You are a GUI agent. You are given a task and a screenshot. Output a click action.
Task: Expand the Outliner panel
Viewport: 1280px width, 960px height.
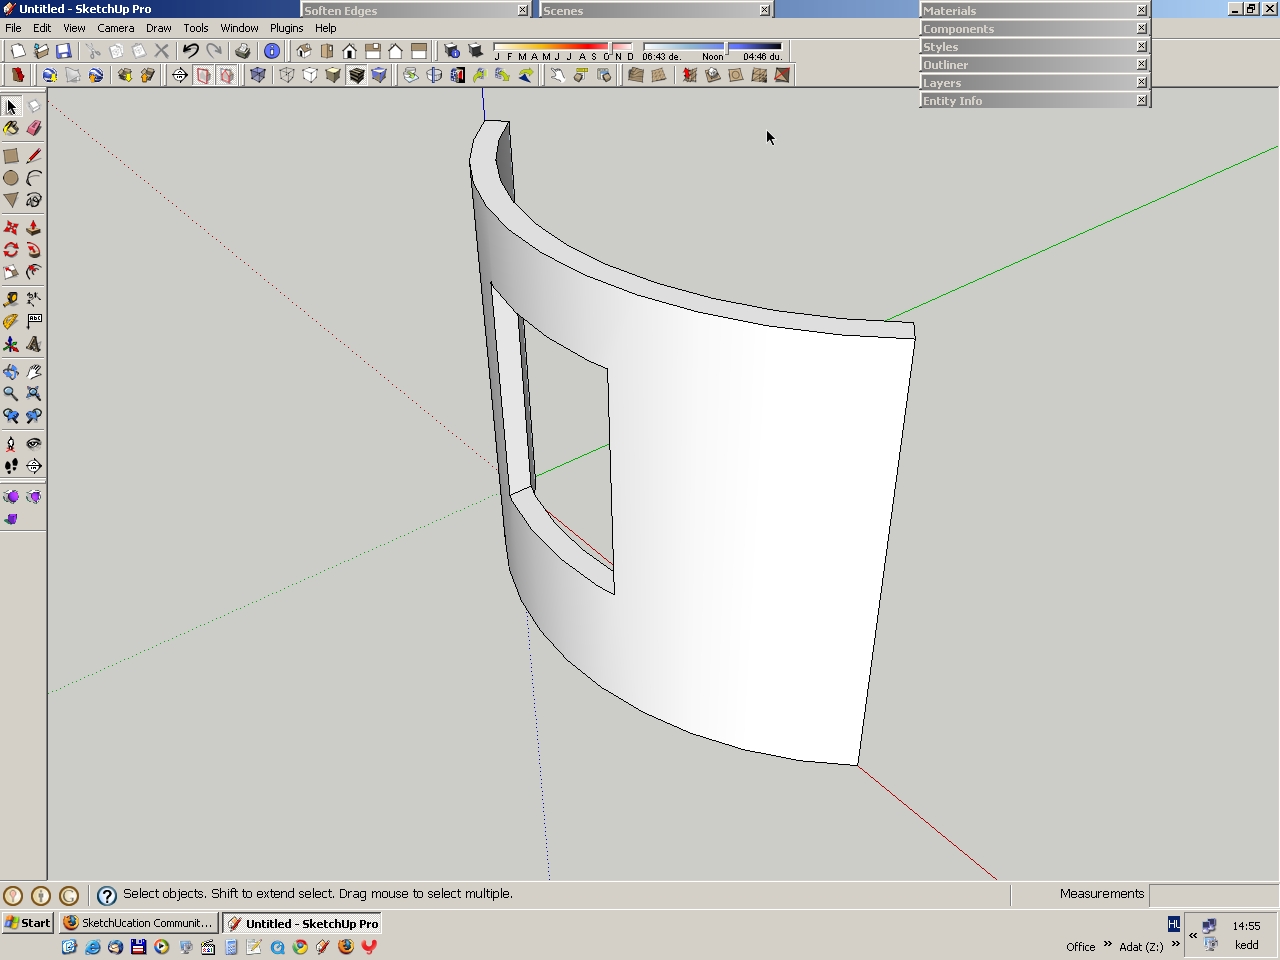[x=1034, y=64]
